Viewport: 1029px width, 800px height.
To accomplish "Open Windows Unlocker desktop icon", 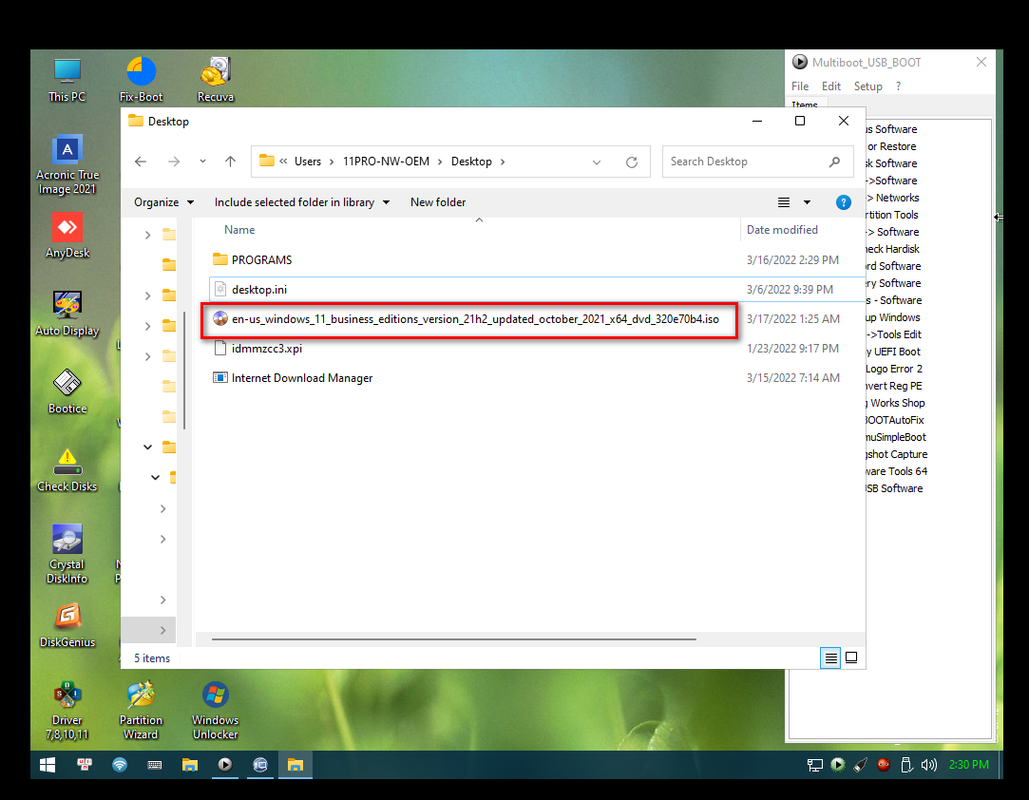I will [x=215, y=710].
